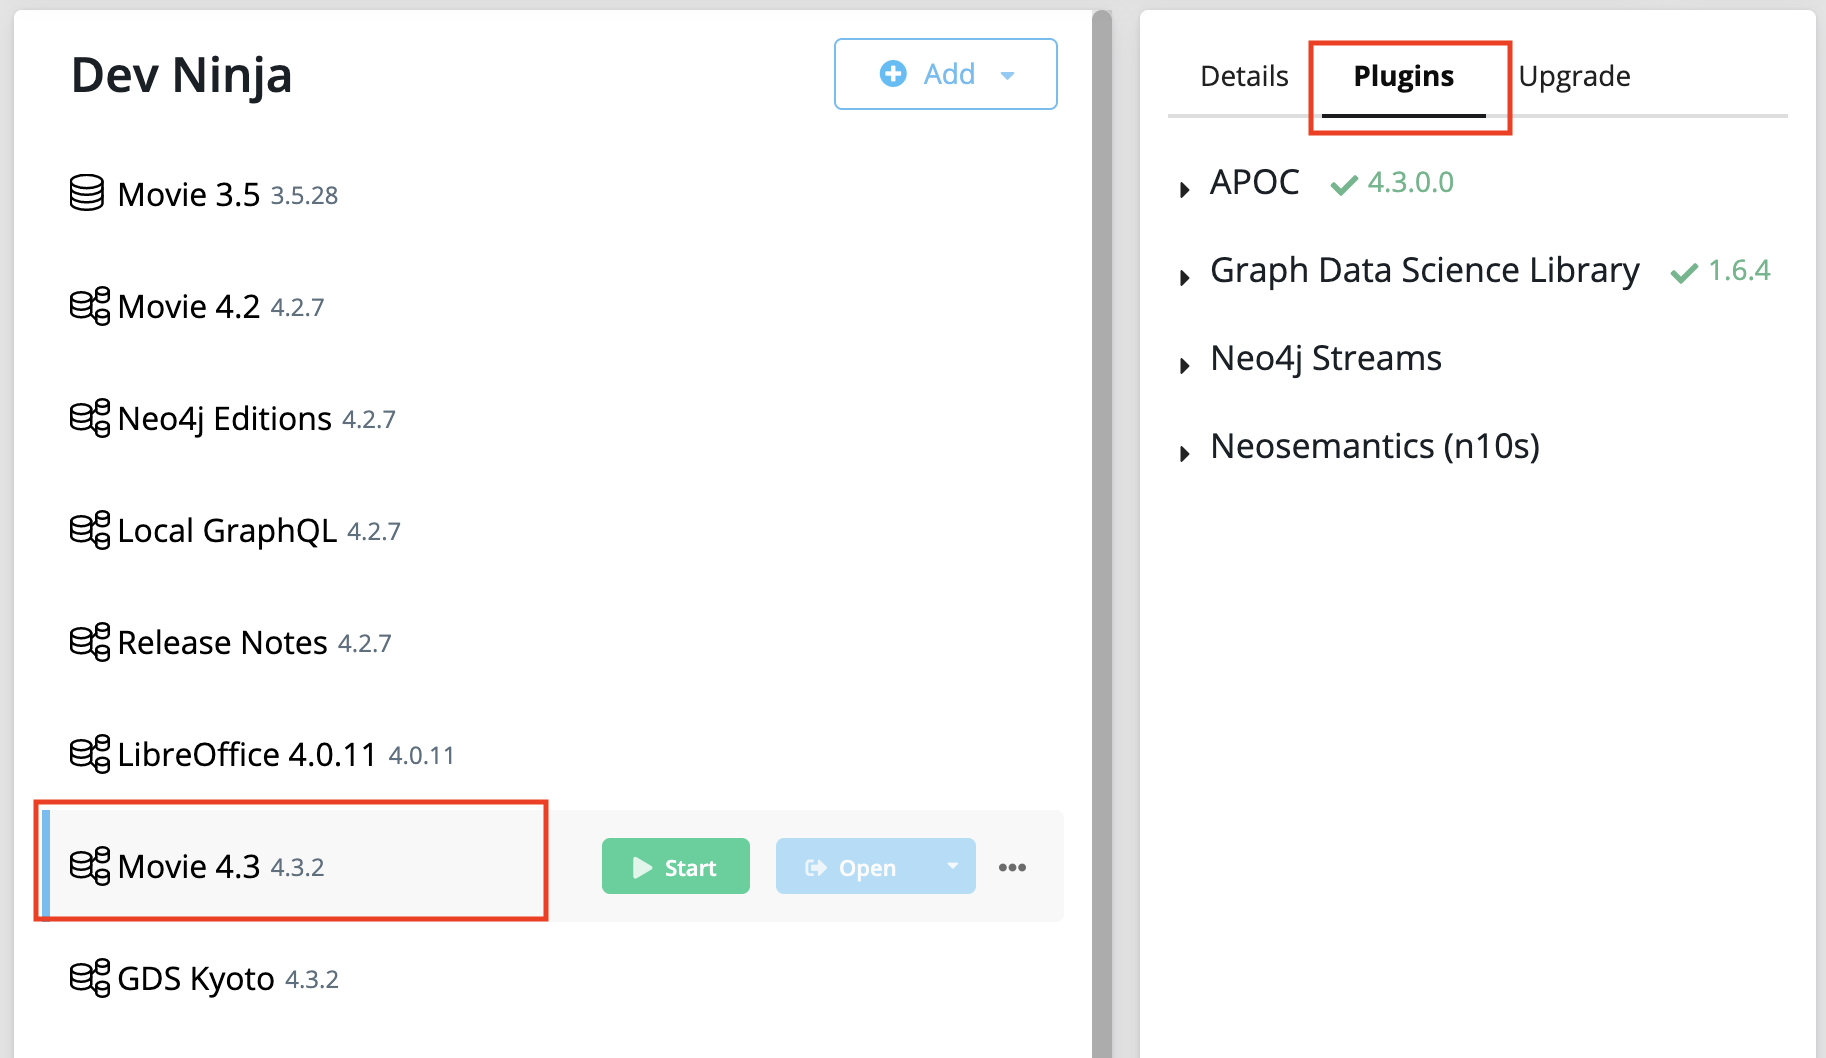Click the GDS Kyoto database icon
Viewport: 1826px width, 1058px height.
(89, 978)
